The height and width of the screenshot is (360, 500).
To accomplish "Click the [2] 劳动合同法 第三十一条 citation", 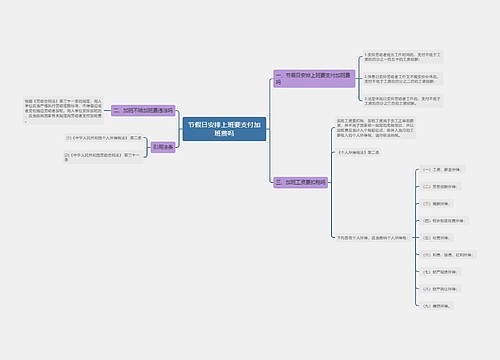I will [103, 157].
